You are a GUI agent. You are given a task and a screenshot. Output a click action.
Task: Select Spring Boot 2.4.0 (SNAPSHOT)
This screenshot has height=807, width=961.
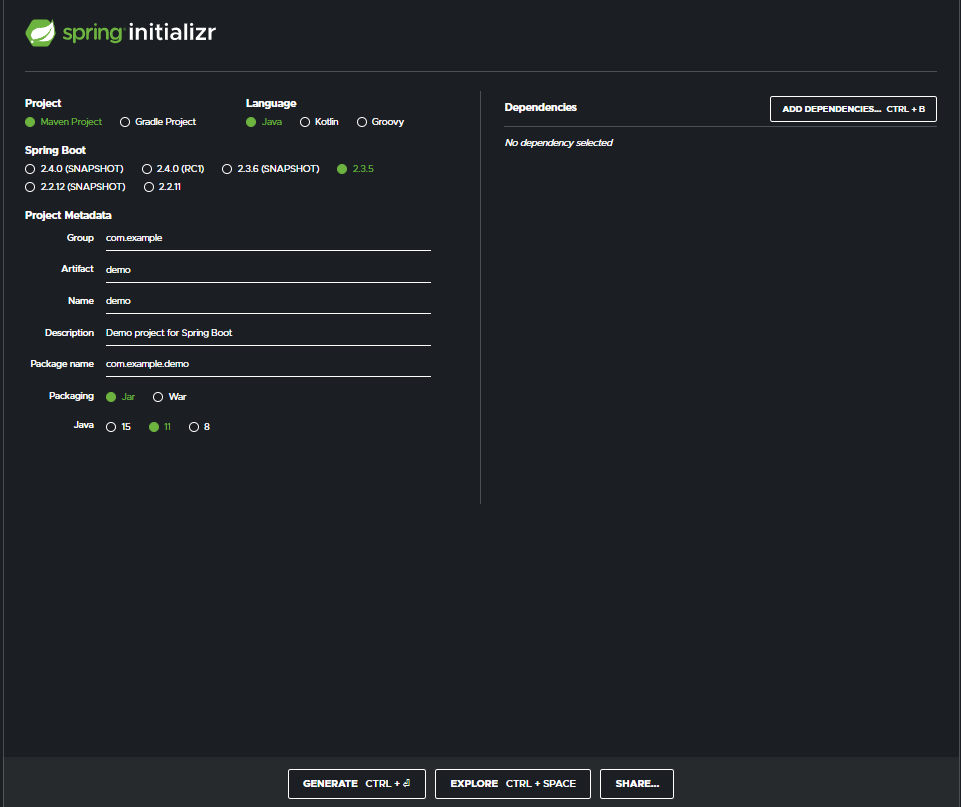[74, 169]
